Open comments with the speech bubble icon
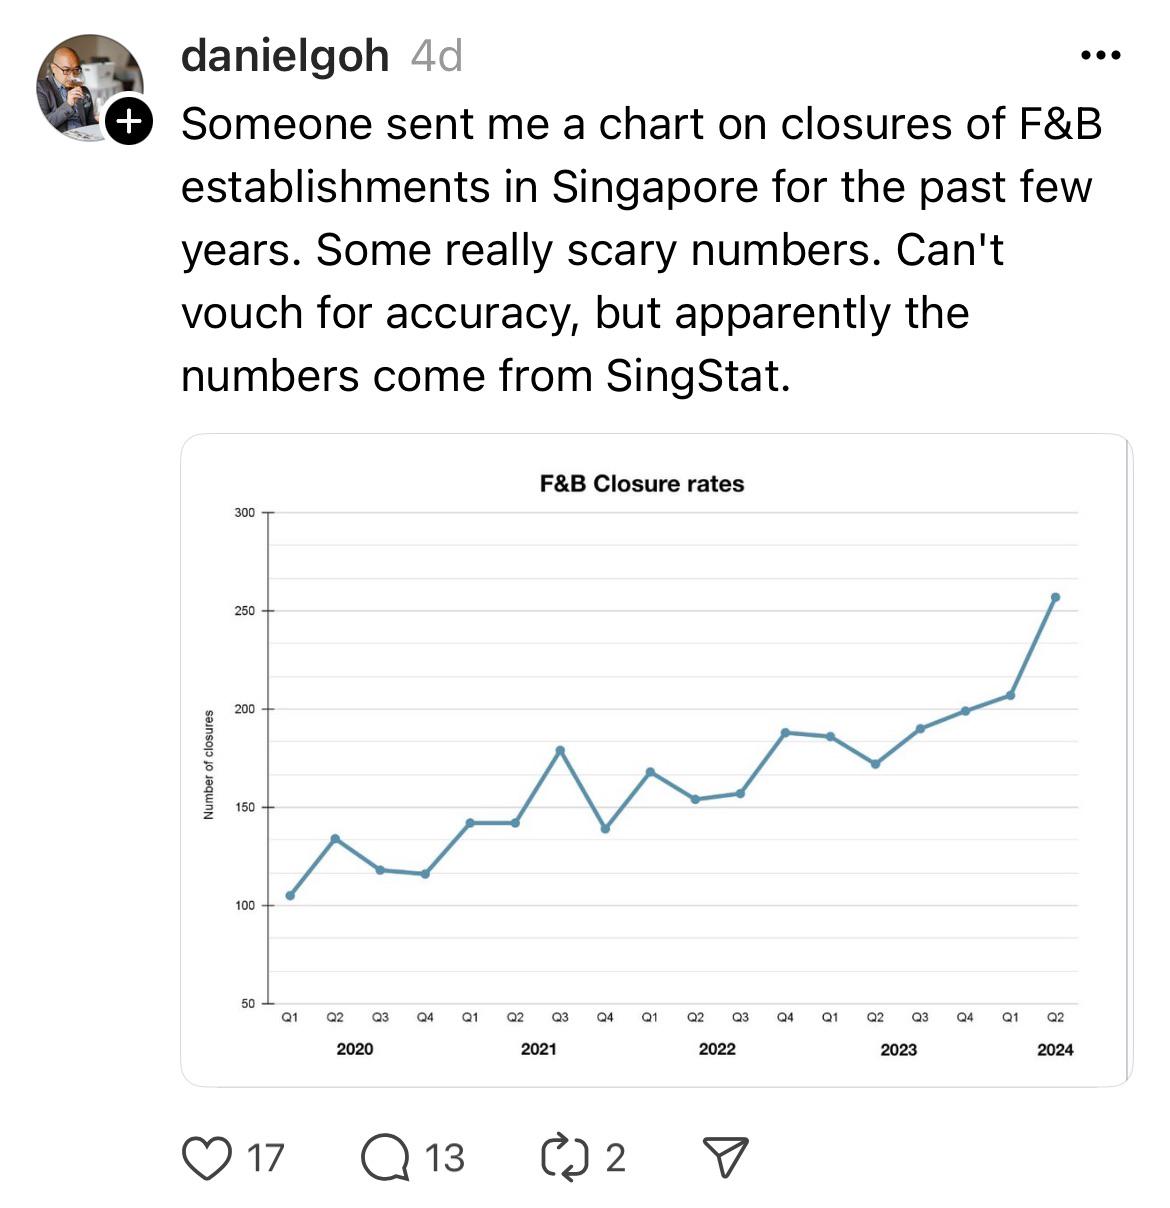This screenshot has width=1170, height=1208. tap(385, 1157)
